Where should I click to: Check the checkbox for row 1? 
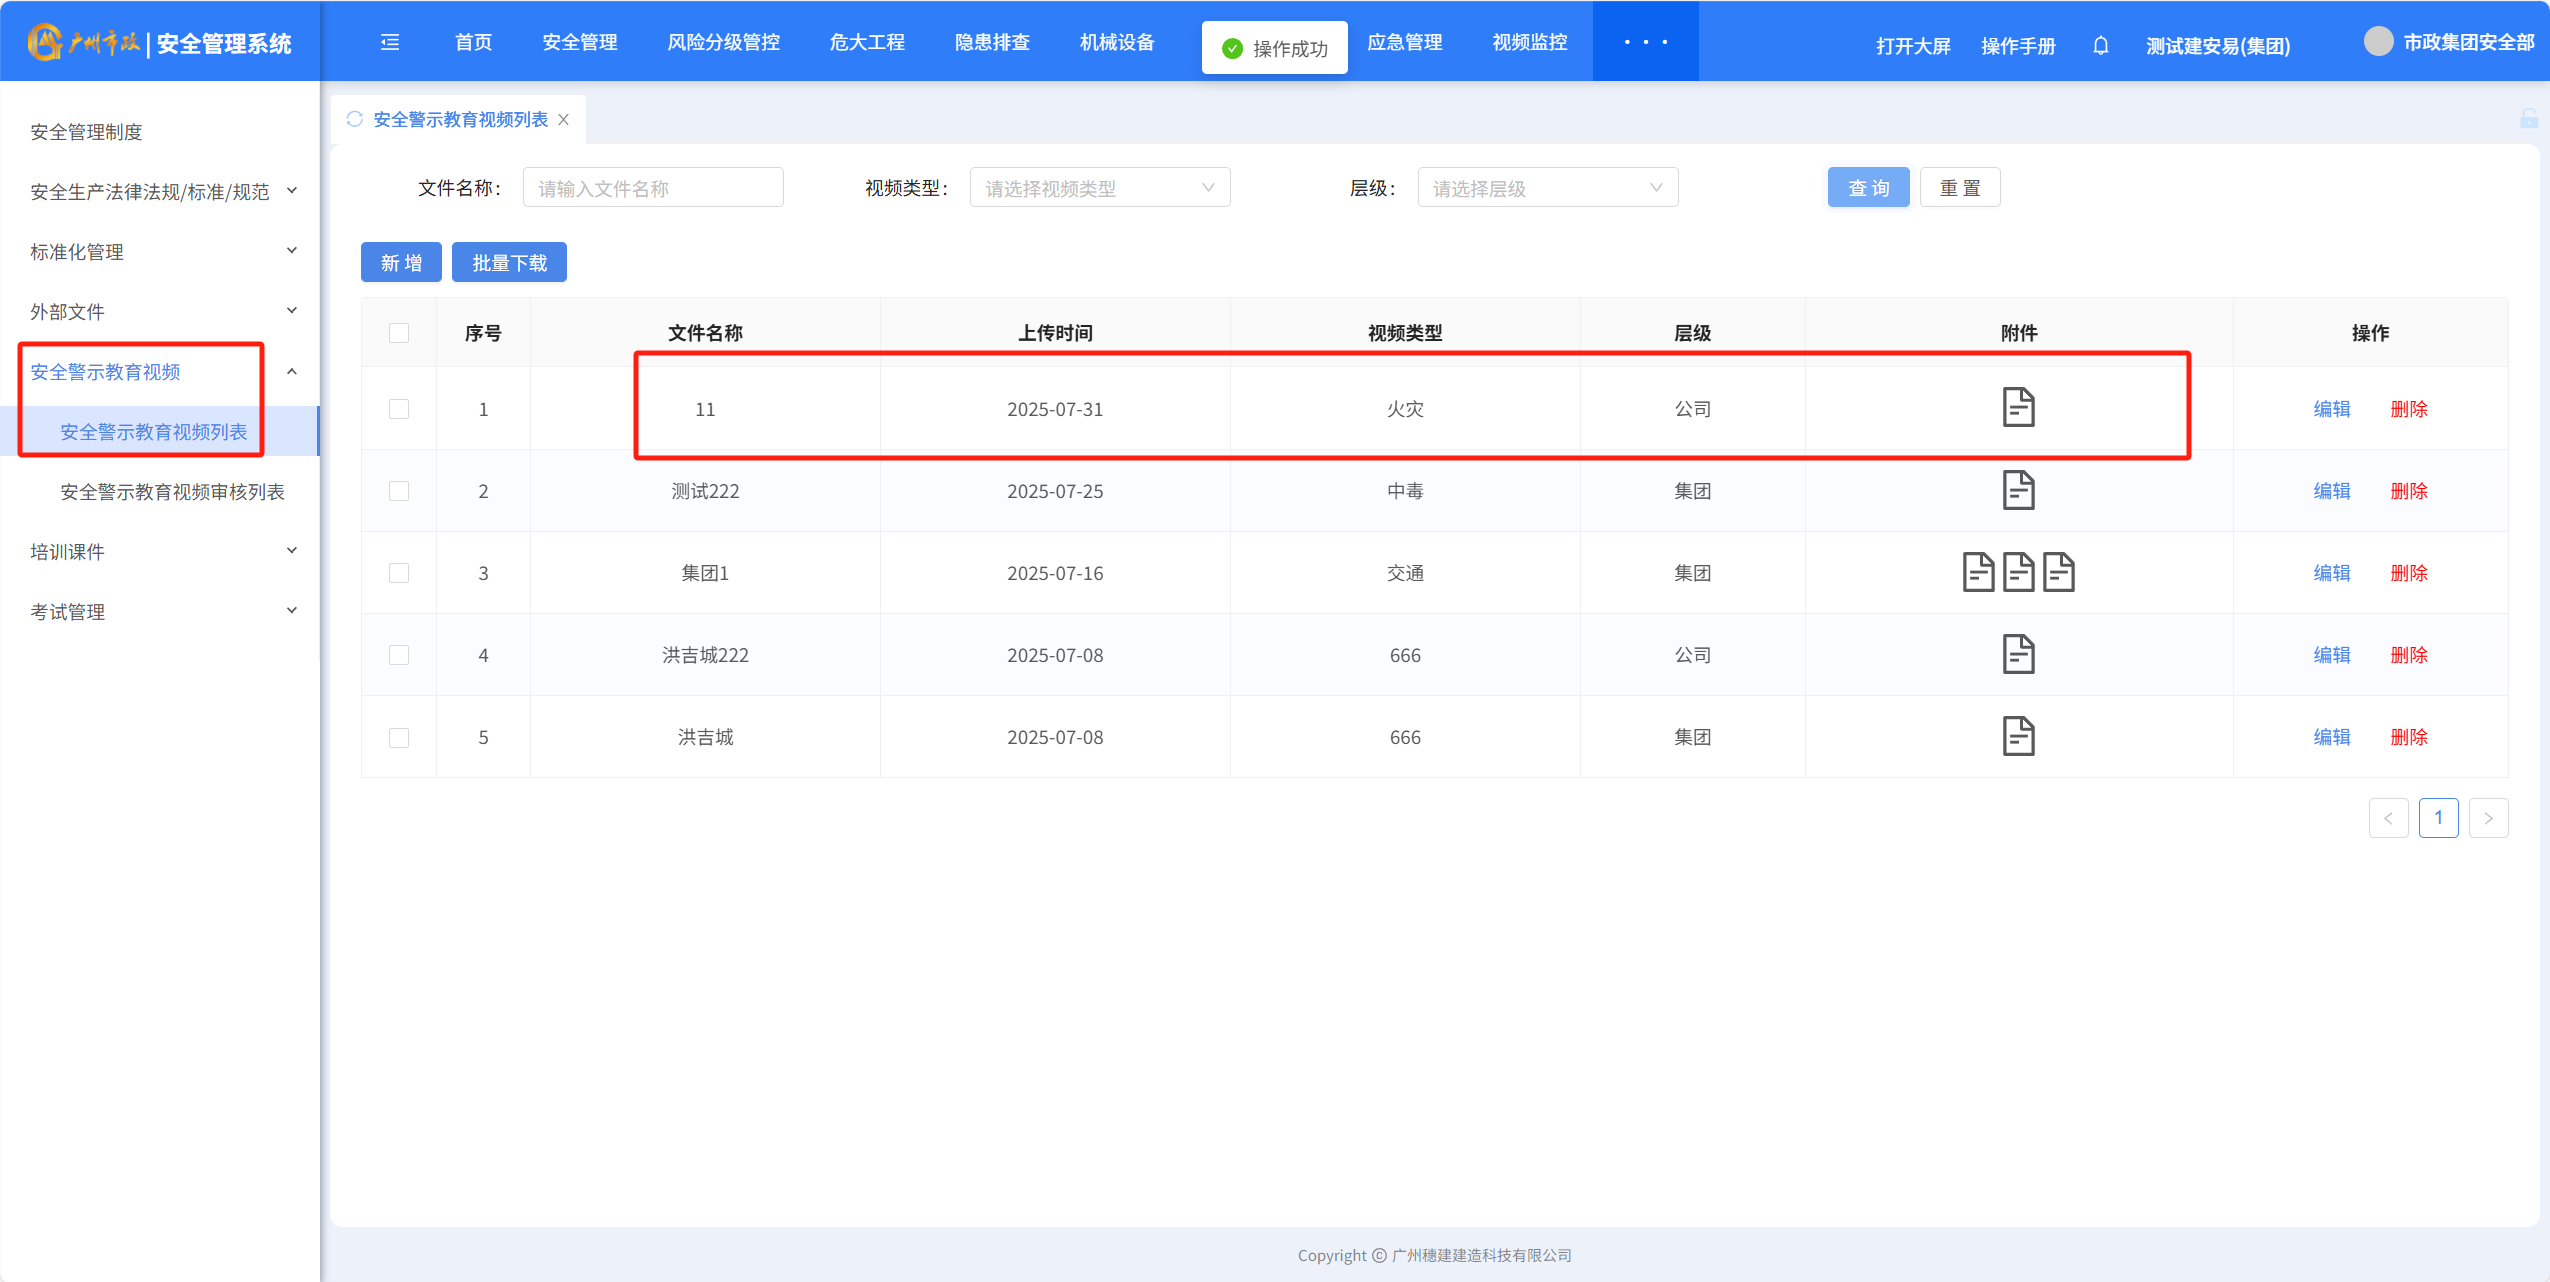pyautogui.click(x=399, y=409)
